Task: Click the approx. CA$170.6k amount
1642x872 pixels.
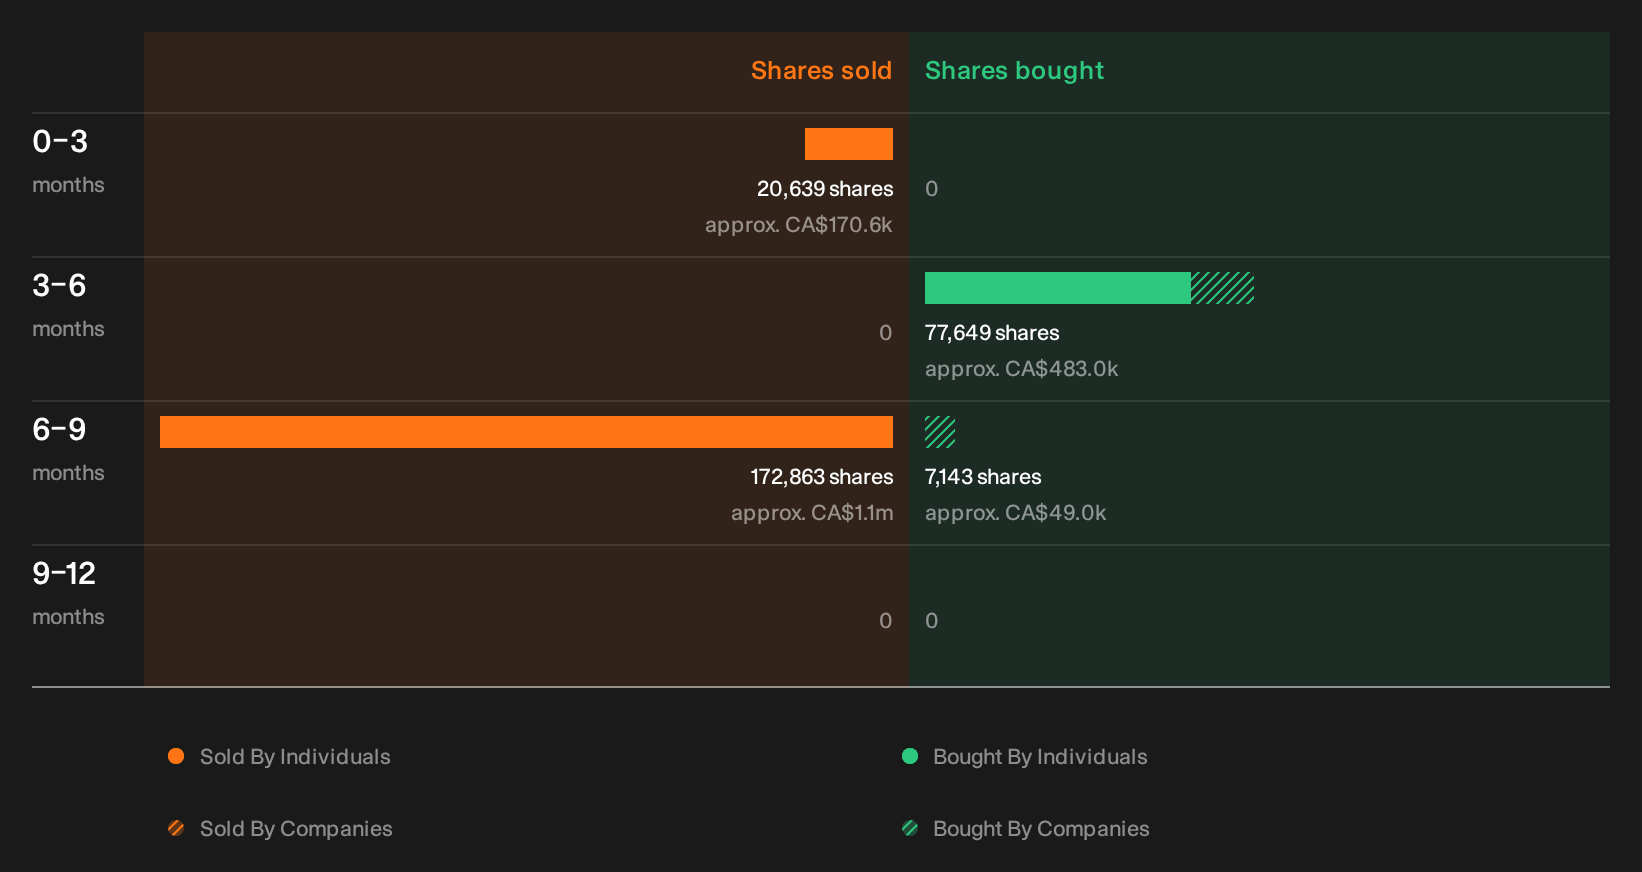Action: tap(798, 225)
